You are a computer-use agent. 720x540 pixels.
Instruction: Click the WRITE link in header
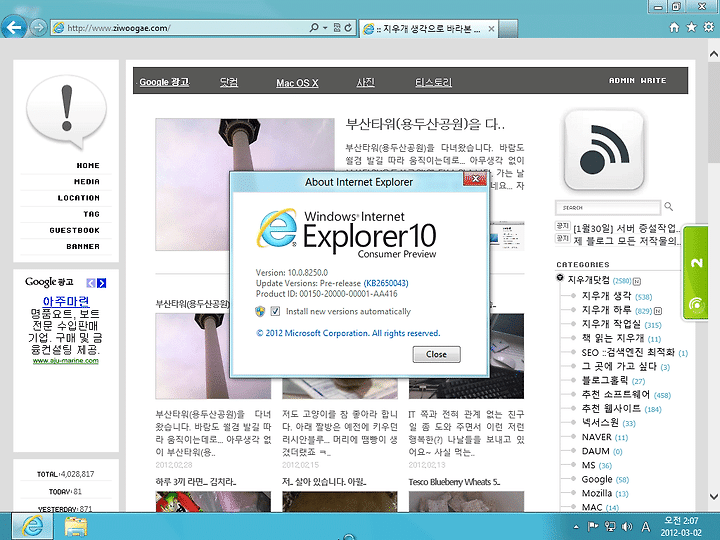point(653,80)
